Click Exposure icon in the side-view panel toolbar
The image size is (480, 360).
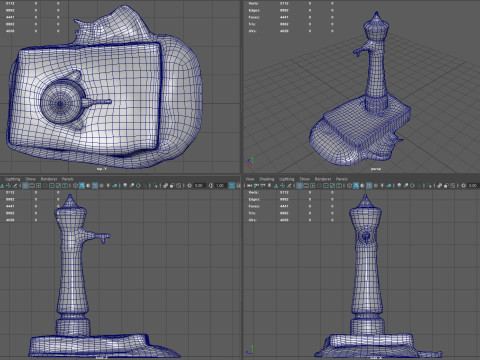click(x=189, y=185)
